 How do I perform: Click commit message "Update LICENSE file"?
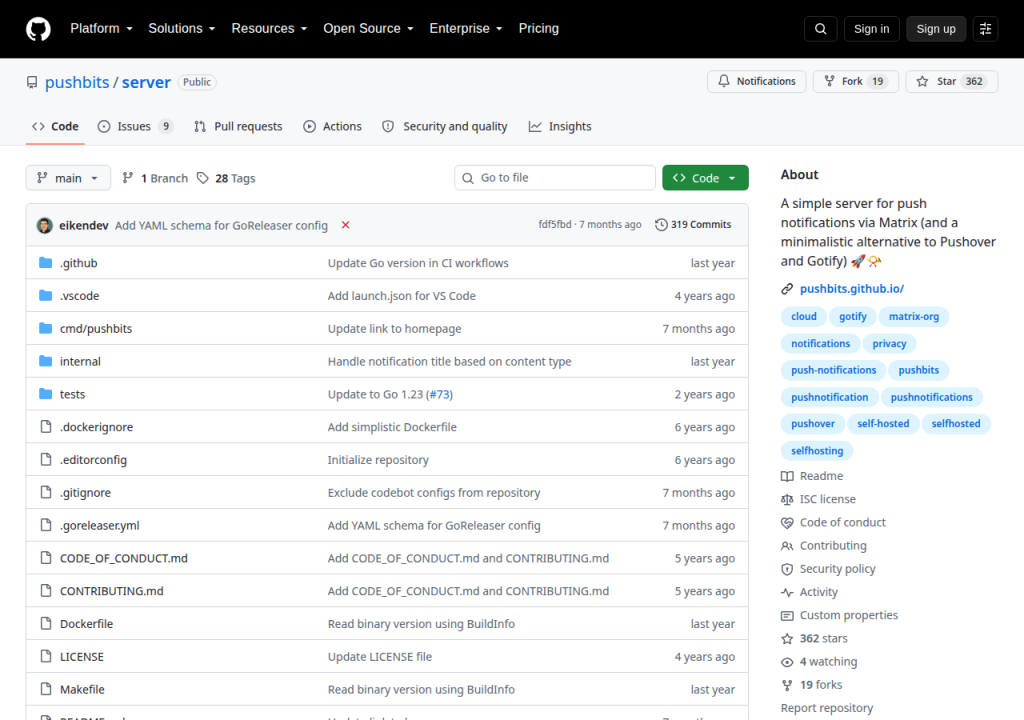click(379, 657)
